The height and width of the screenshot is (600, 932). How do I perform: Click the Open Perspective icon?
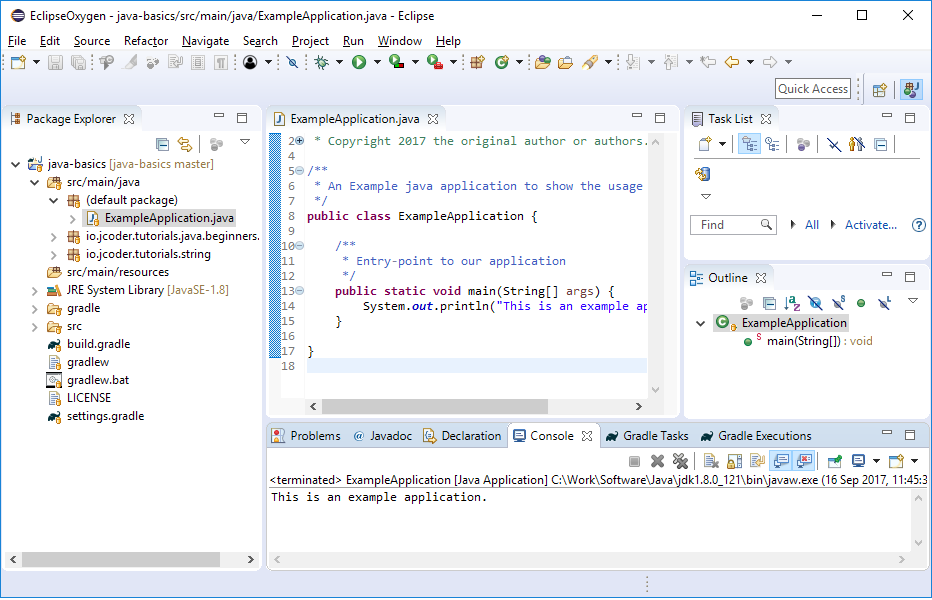(880, 90)
